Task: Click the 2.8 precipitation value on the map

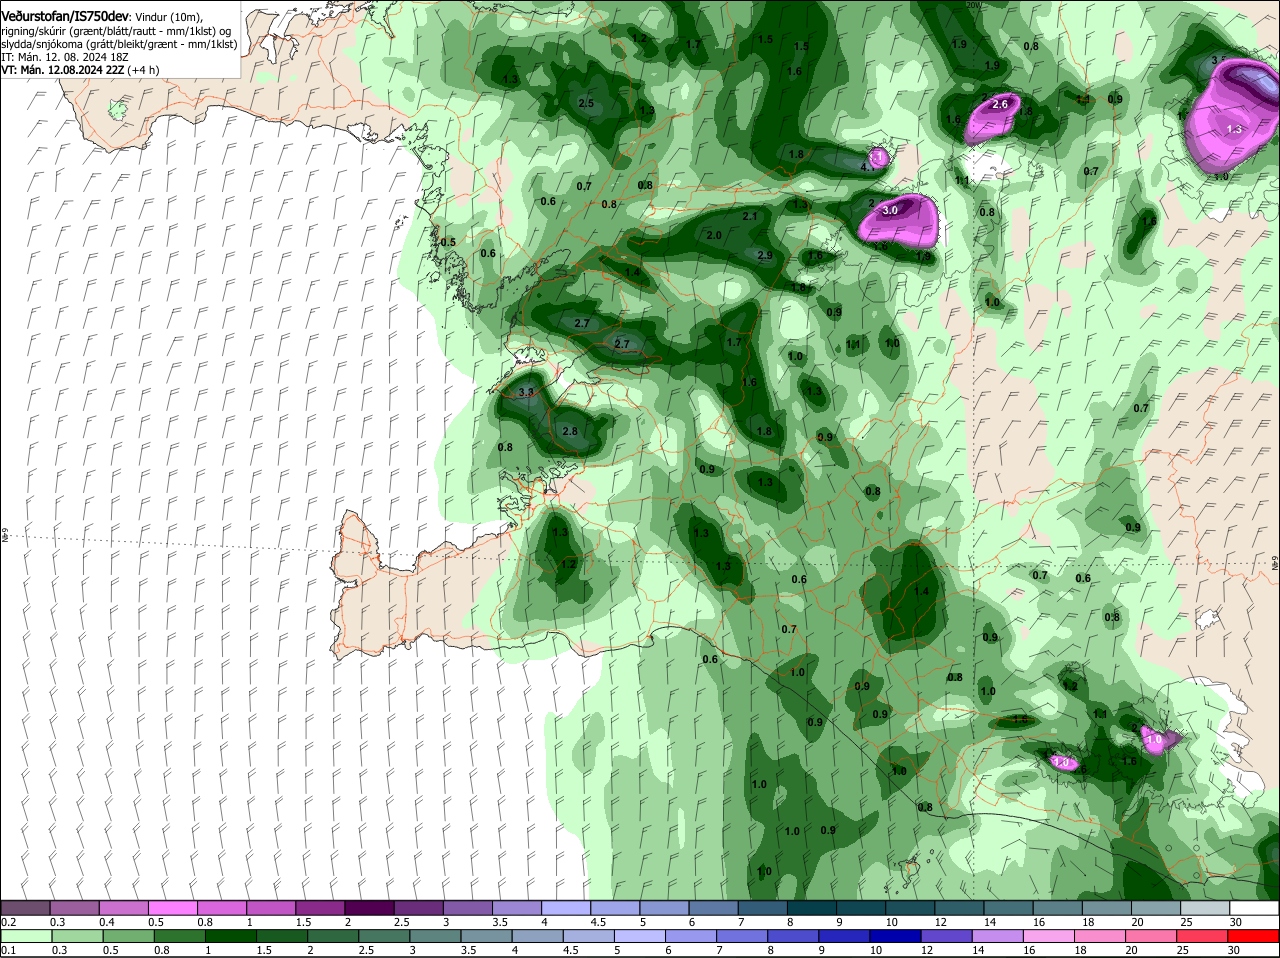Action: click(x=570, y=431)
